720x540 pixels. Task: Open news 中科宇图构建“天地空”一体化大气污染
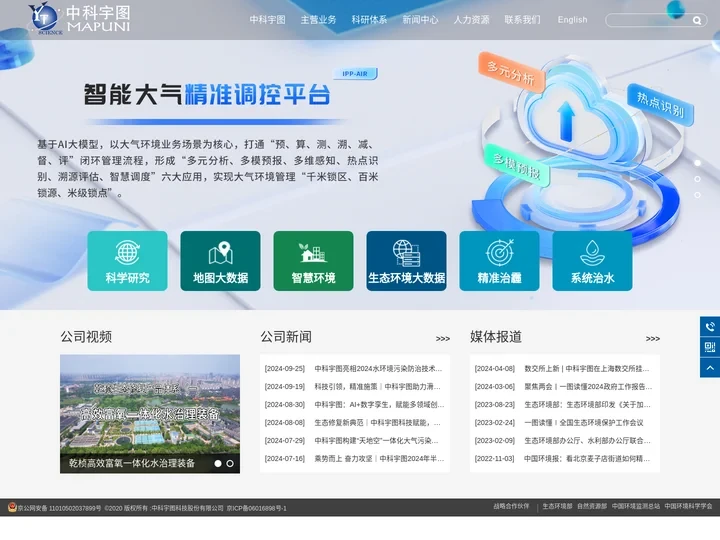pos(377,440)
